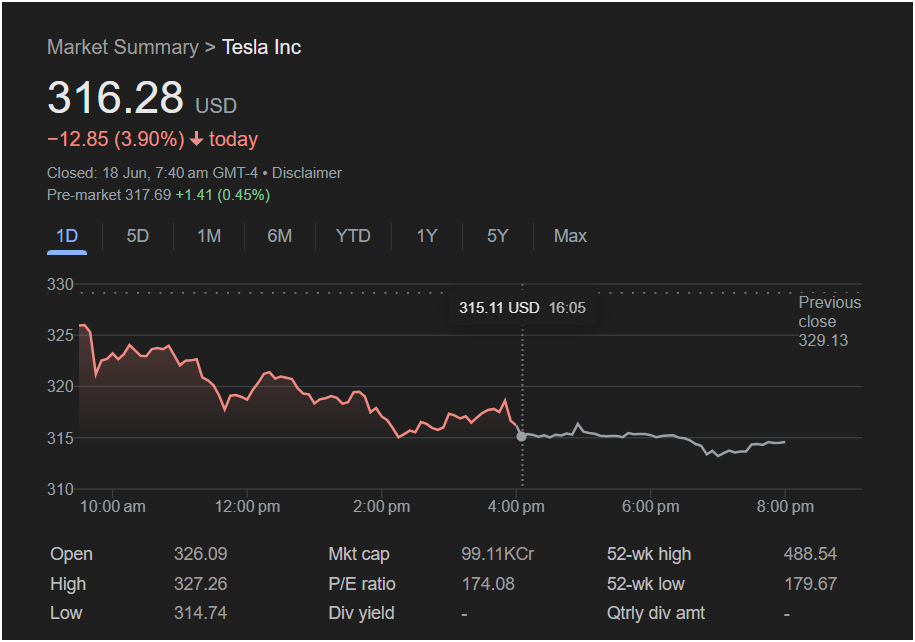The height and width of the screenshot is (642, 915).
Task: Click the 52-wk high label
Action: pos(649,554)
